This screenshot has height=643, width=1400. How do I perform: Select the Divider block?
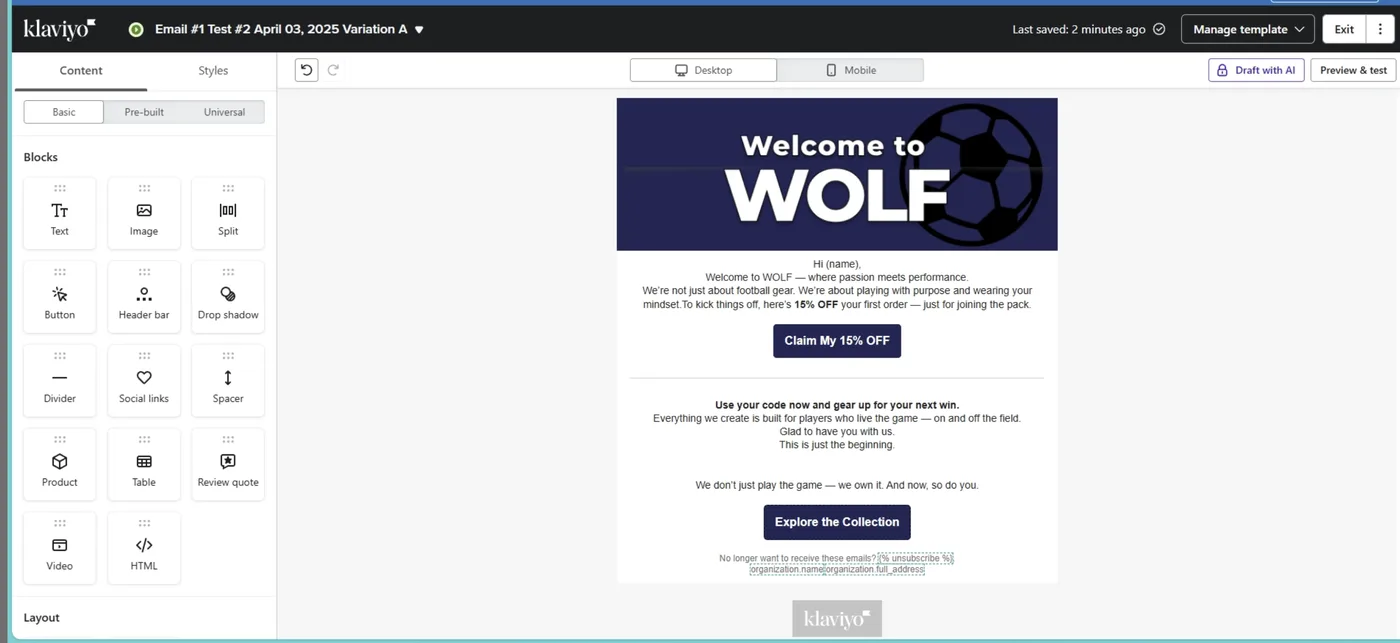tap(60, 381)
